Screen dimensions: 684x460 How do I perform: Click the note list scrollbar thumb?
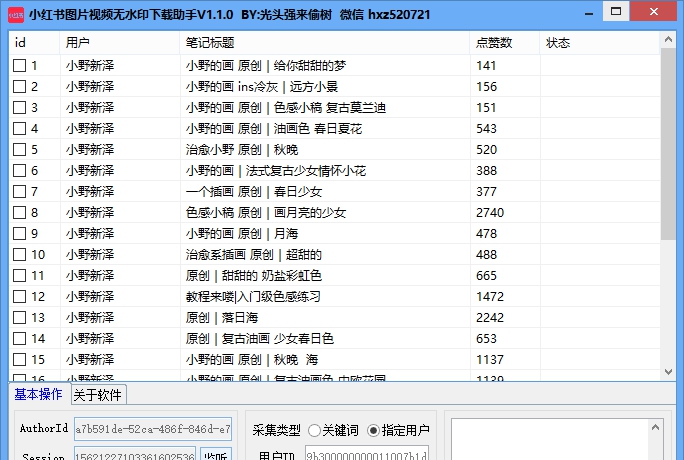point(668,144)
